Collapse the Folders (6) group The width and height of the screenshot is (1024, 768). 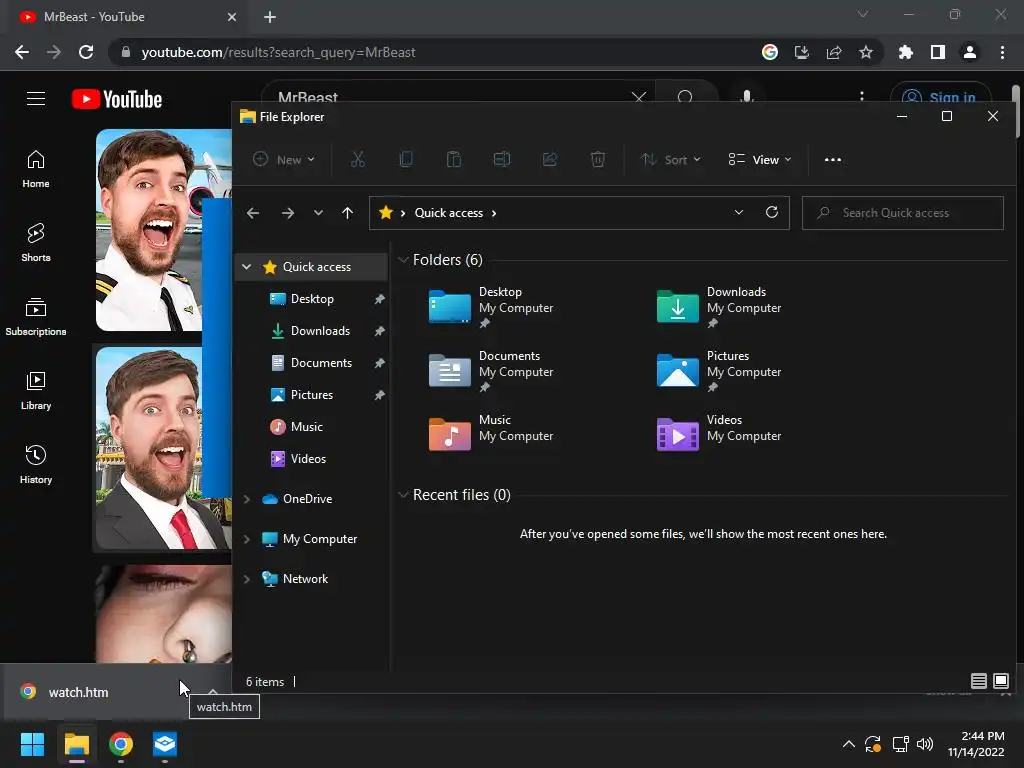(x=403, y=260)
